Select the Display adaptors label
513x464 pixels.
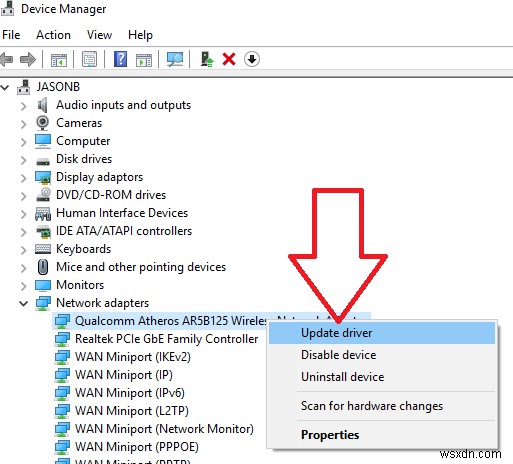coord(99,177)
